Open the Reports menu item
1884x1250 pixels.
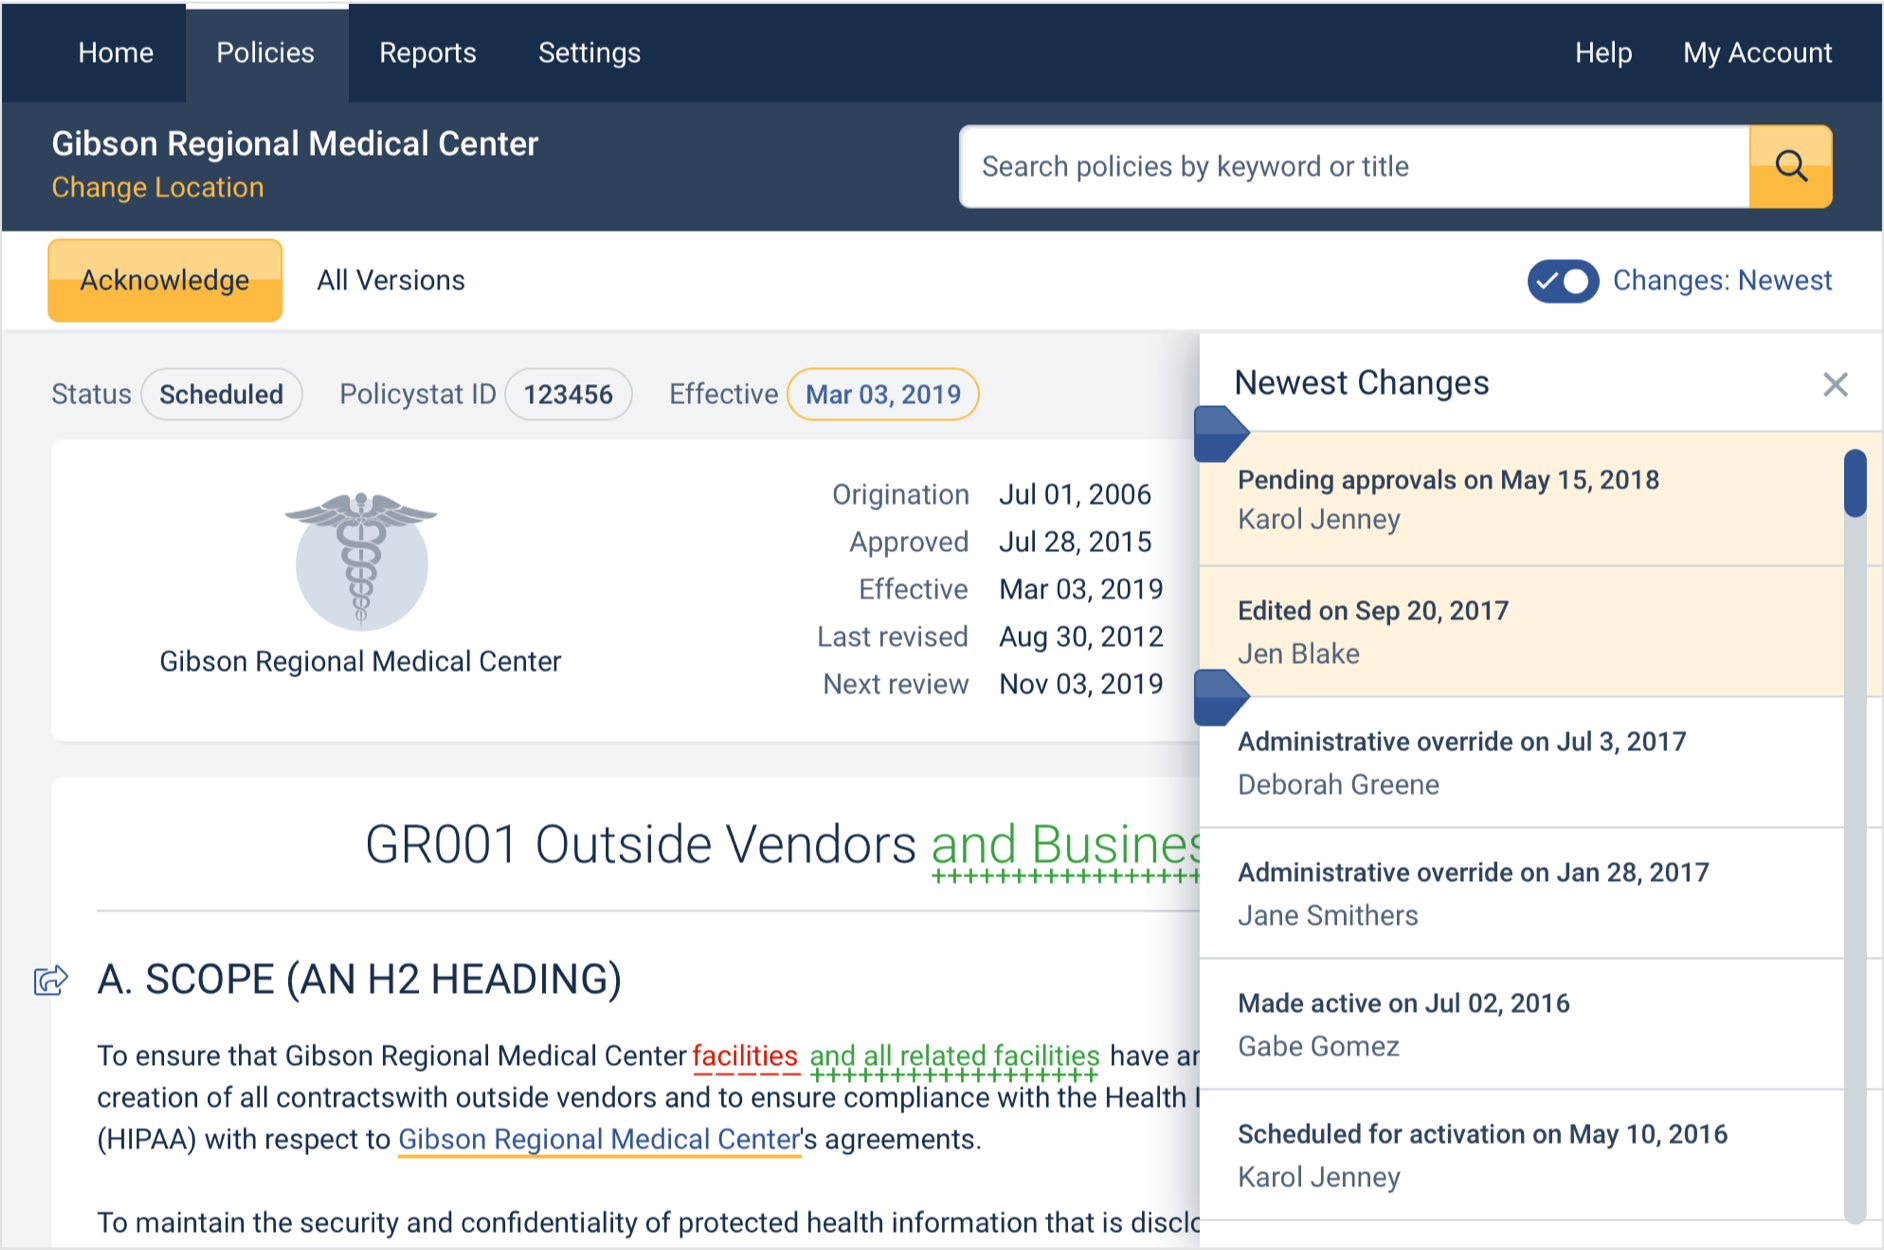[428, 53]
